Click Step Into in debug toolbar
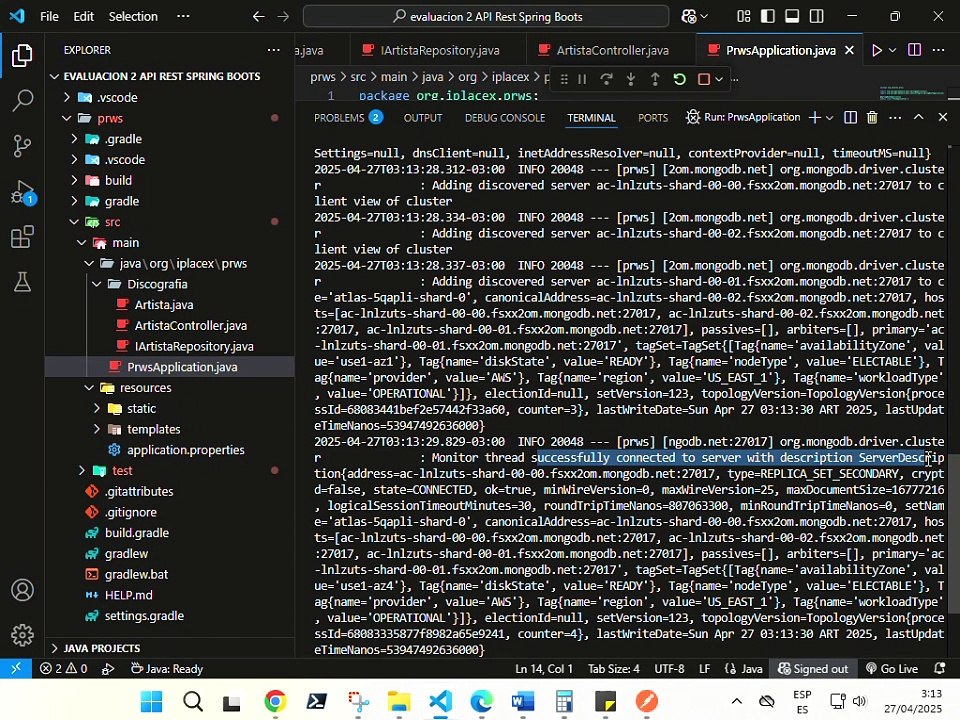960x720 pixels. pyautogui.click(x=631, y=79)
